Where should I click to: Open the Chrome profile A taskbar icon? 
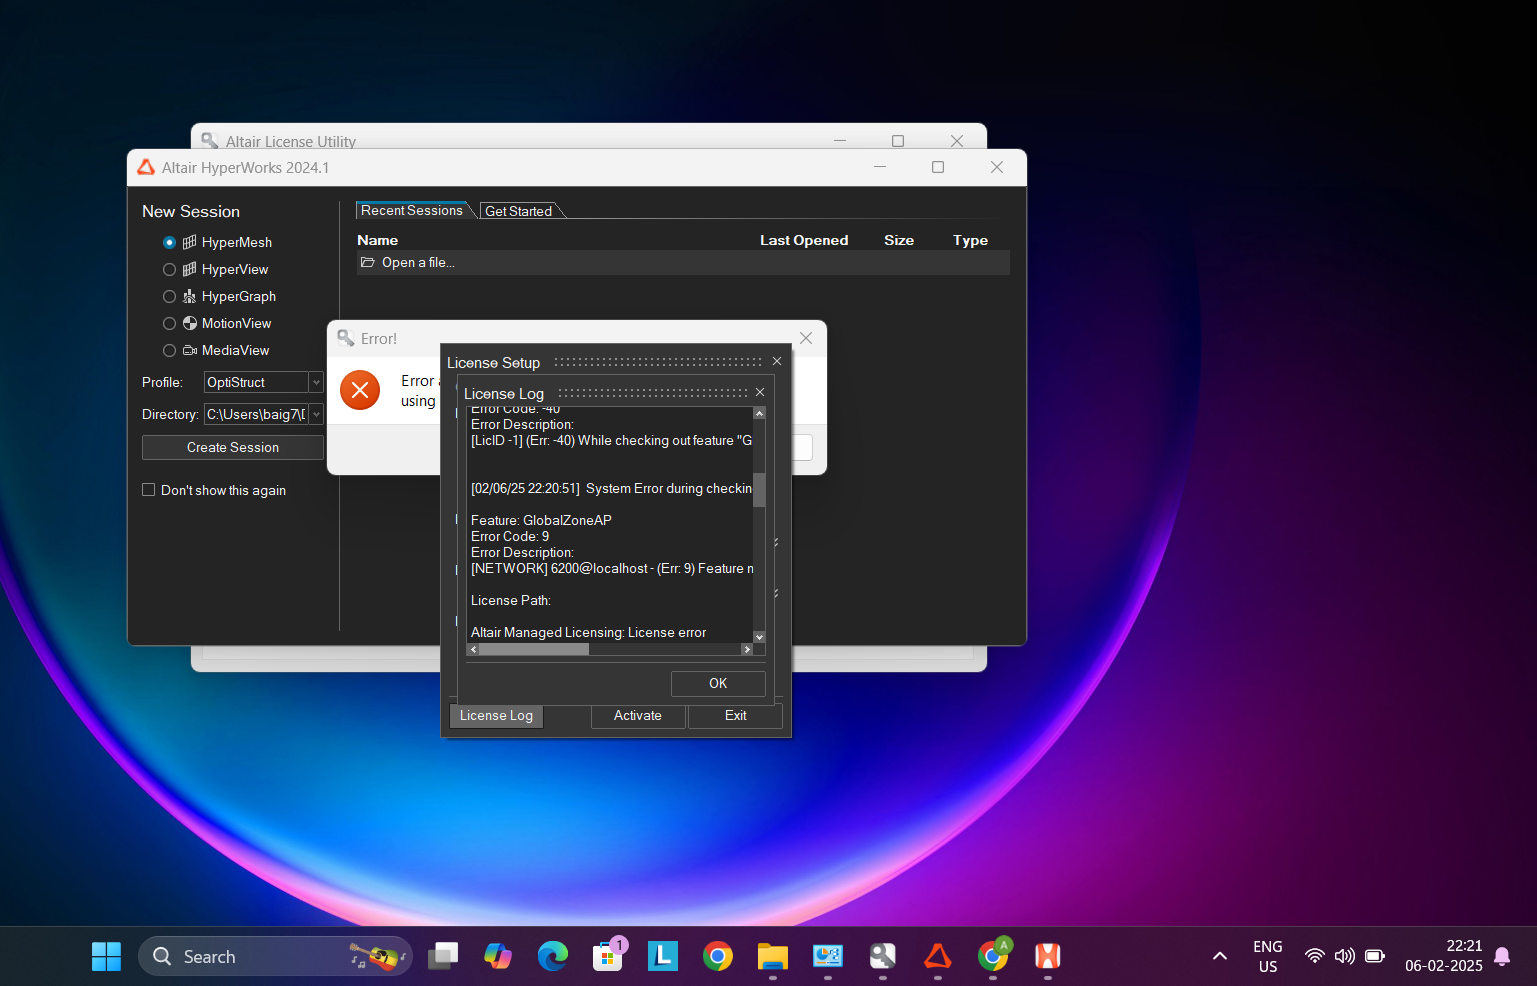click(993, 956)
